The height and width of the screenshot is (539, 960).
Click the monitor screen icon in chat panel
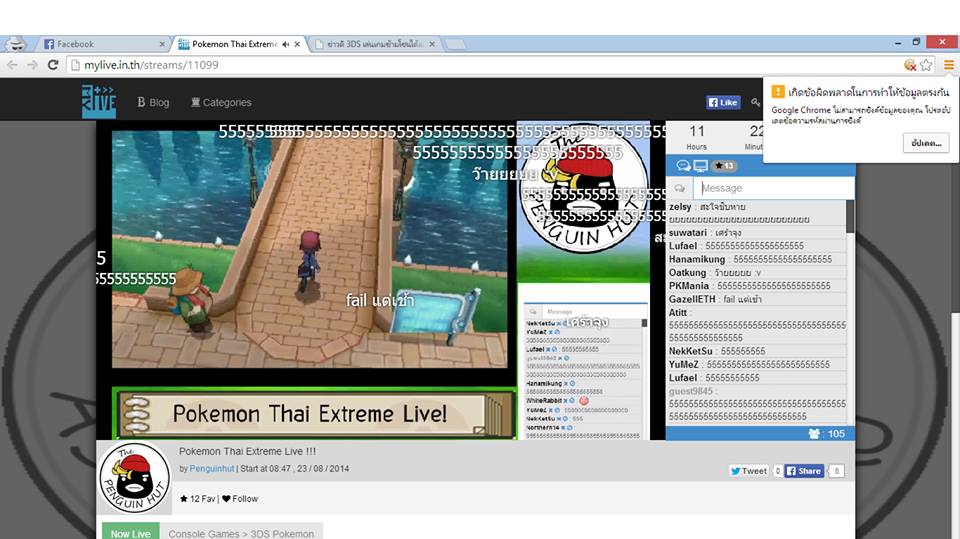pyautogui.click(x=700, y=166)
